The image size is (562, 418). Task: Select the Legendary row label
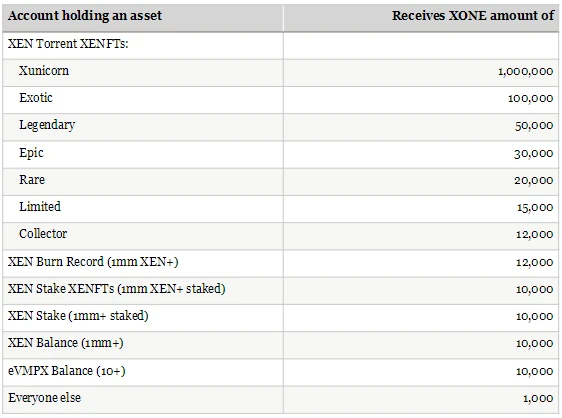point(47,125)
